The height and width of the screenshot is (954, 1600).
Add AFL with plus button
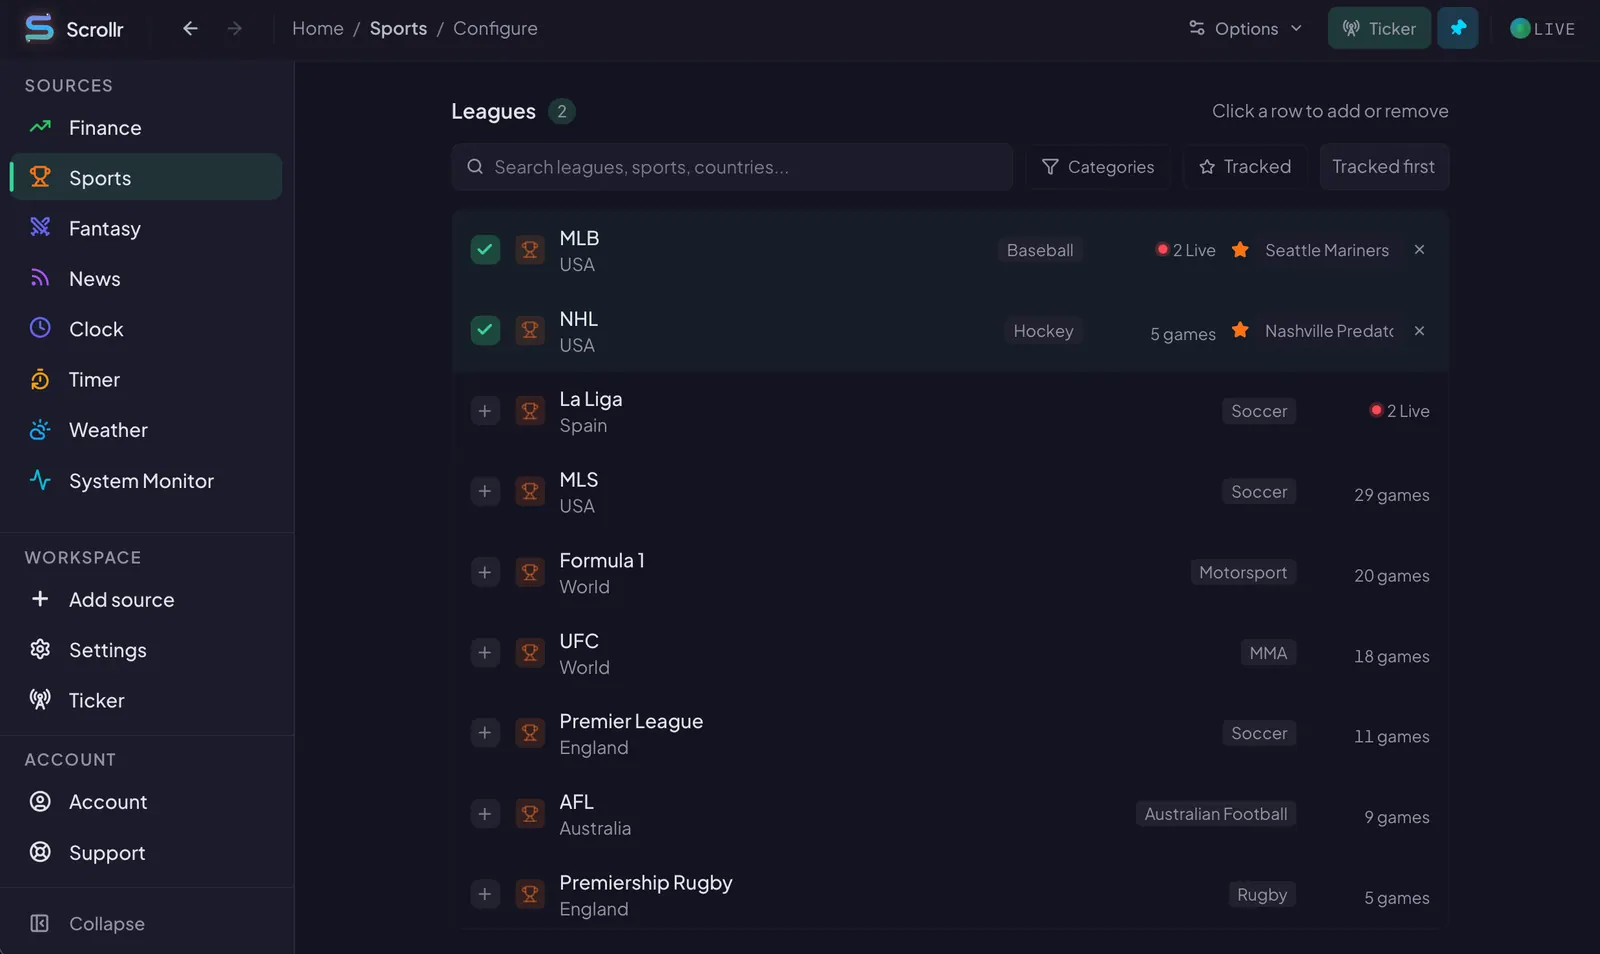485,814
